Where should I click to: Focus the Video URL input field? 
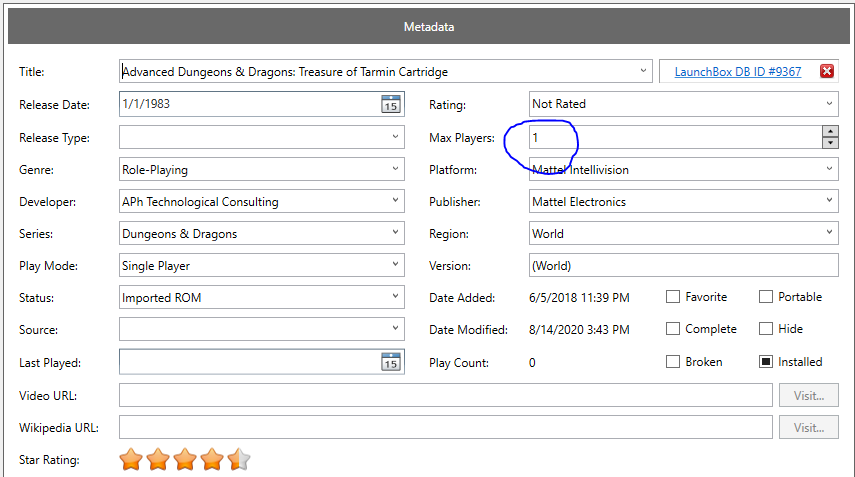coord(445,395)
